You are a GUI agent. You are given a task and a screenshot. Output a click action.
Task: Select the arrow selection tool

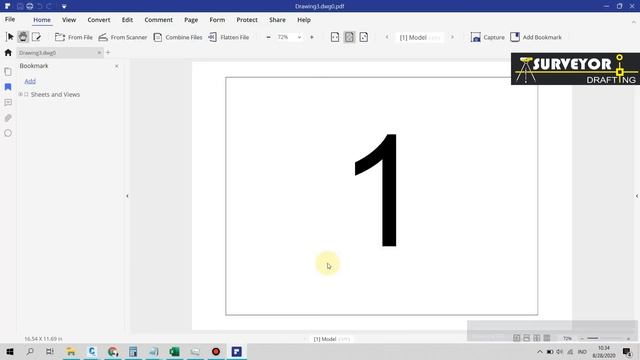click(x=10, y=37)
